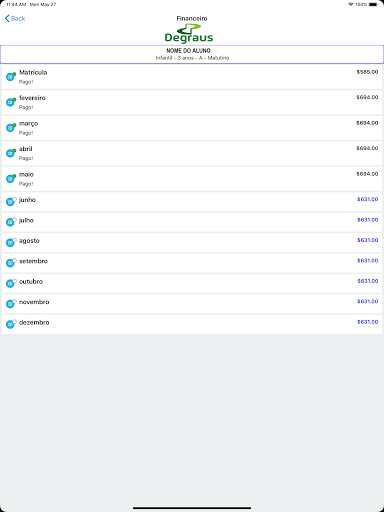Open the novembro $631.00 amount link
The width and height of the screenshot is (384, 512).
click(368, 301)
